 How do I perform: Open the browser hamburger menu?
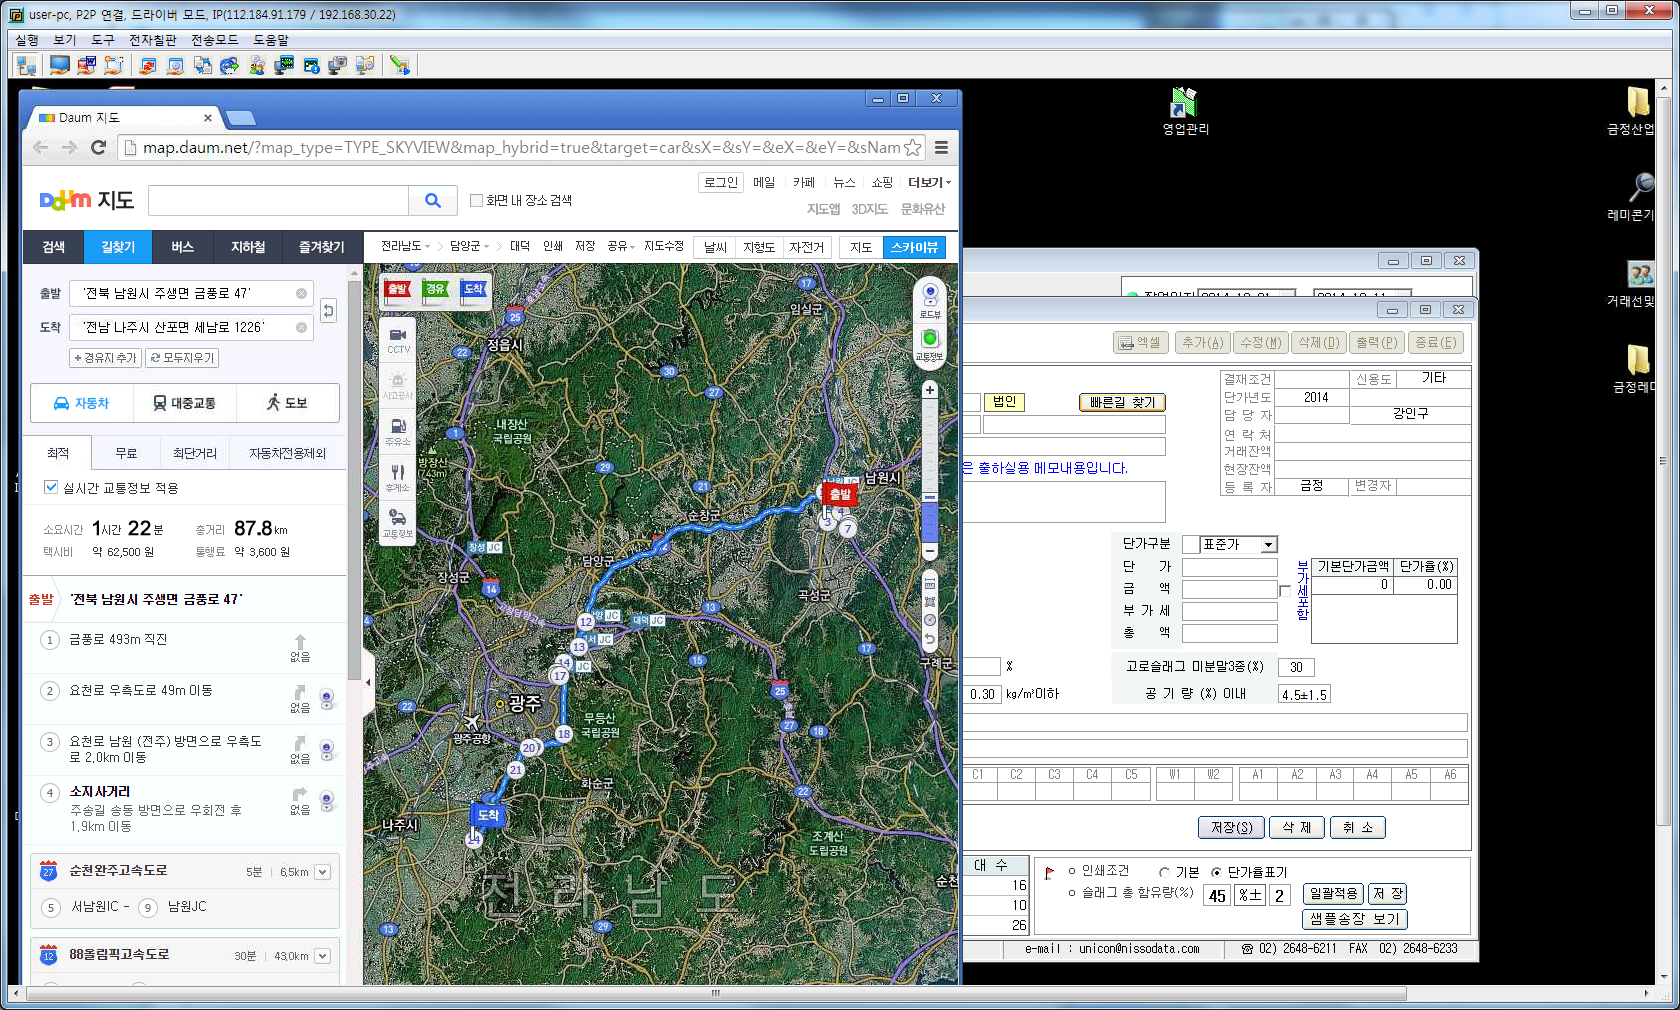pos(942,148)
